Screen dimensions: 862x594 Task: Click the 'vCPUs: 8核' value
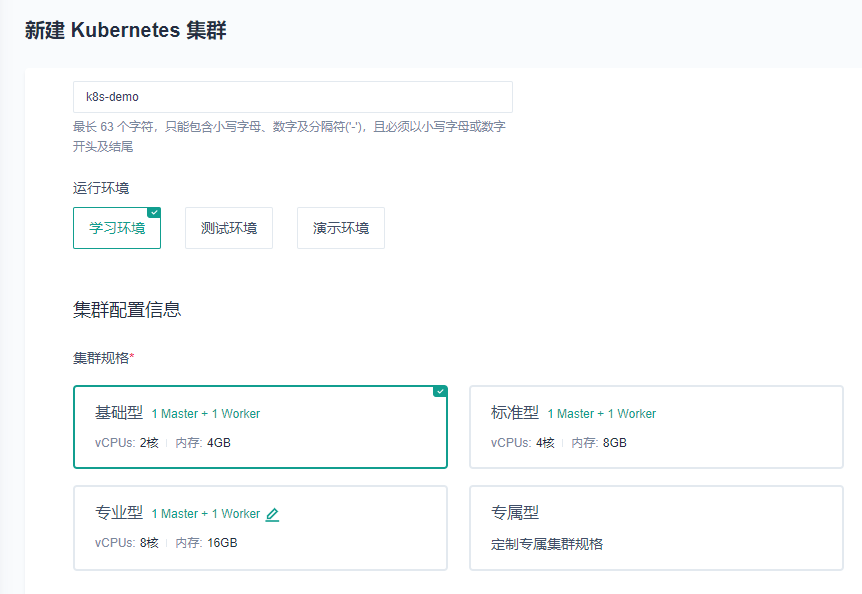[x=126, y=543]
